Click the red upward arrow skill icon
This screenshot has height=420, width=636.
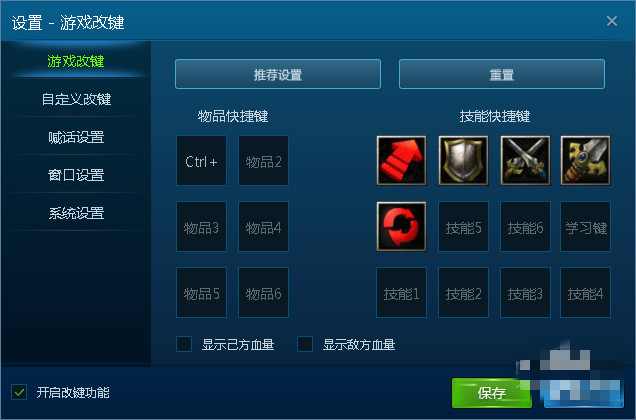401,161
